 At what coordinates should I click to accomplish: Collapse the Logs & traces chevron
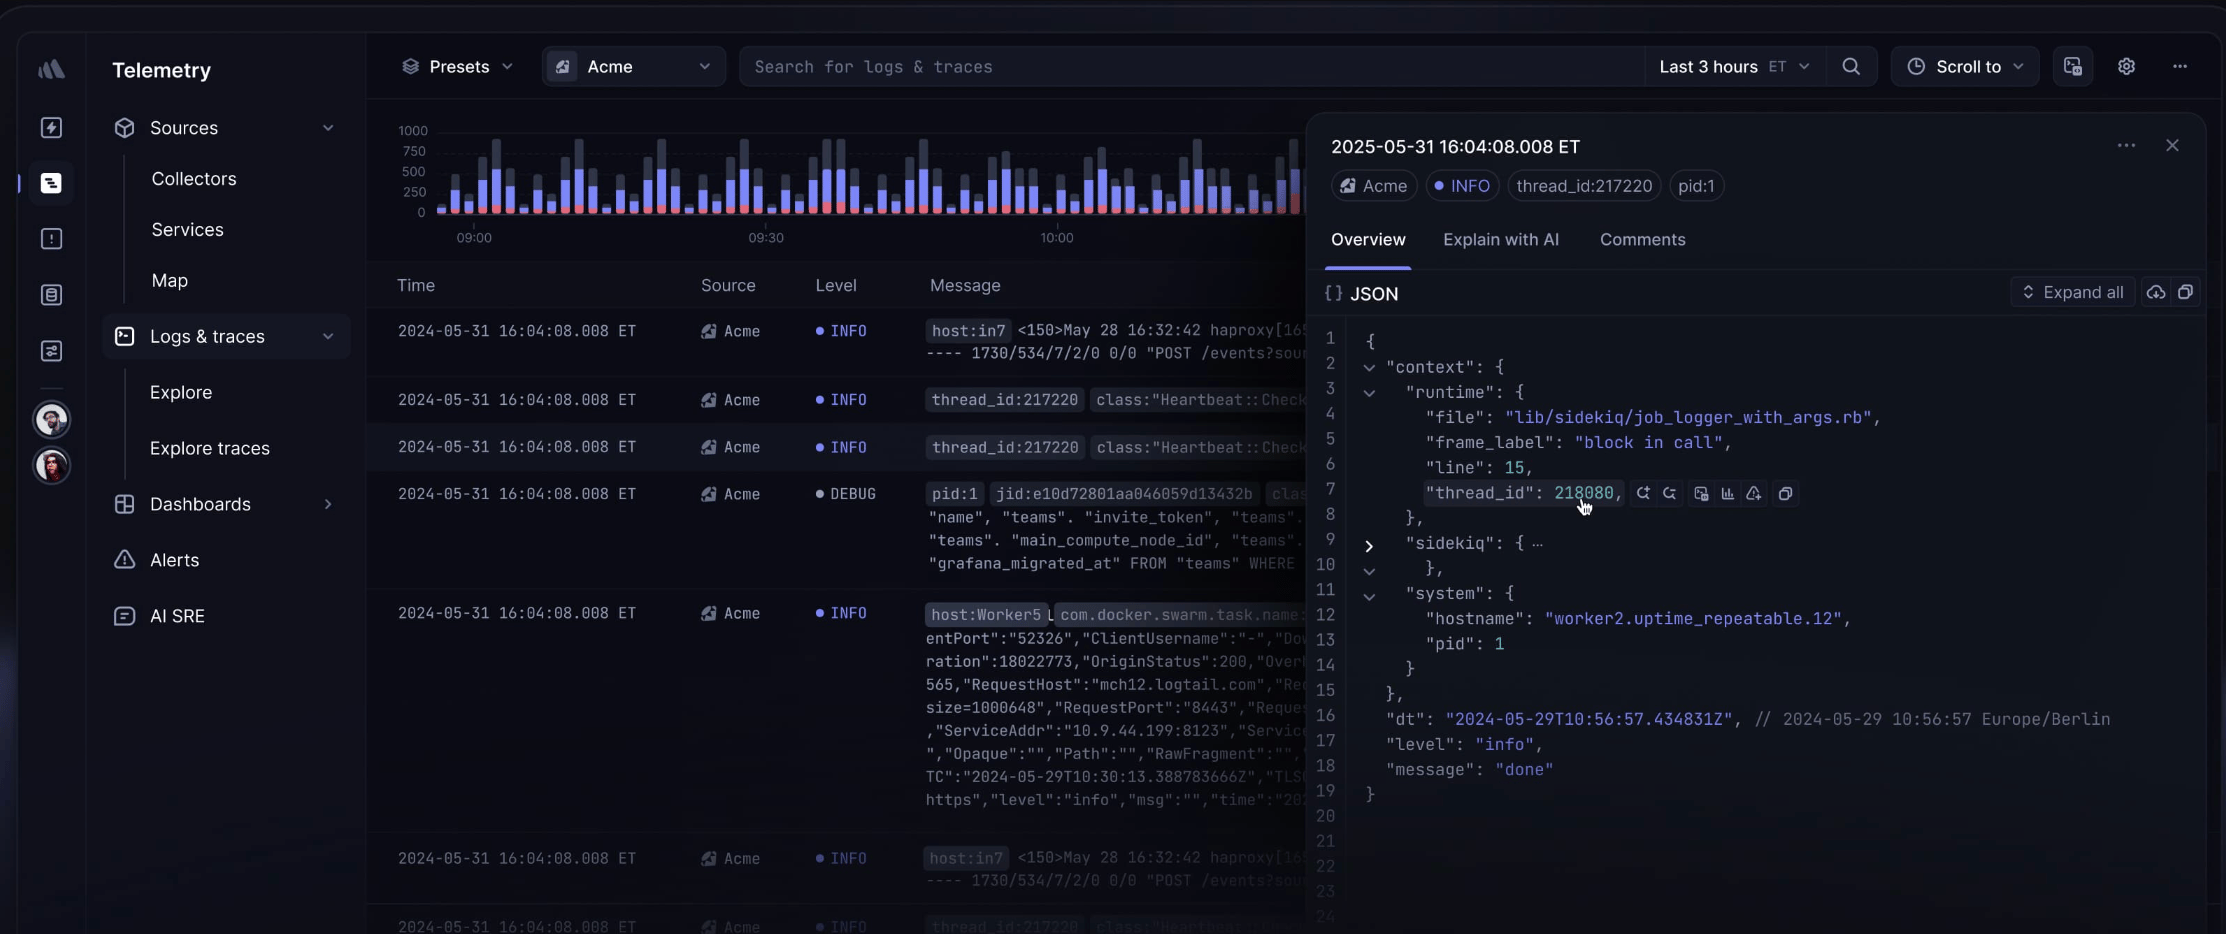click(328, 336)
